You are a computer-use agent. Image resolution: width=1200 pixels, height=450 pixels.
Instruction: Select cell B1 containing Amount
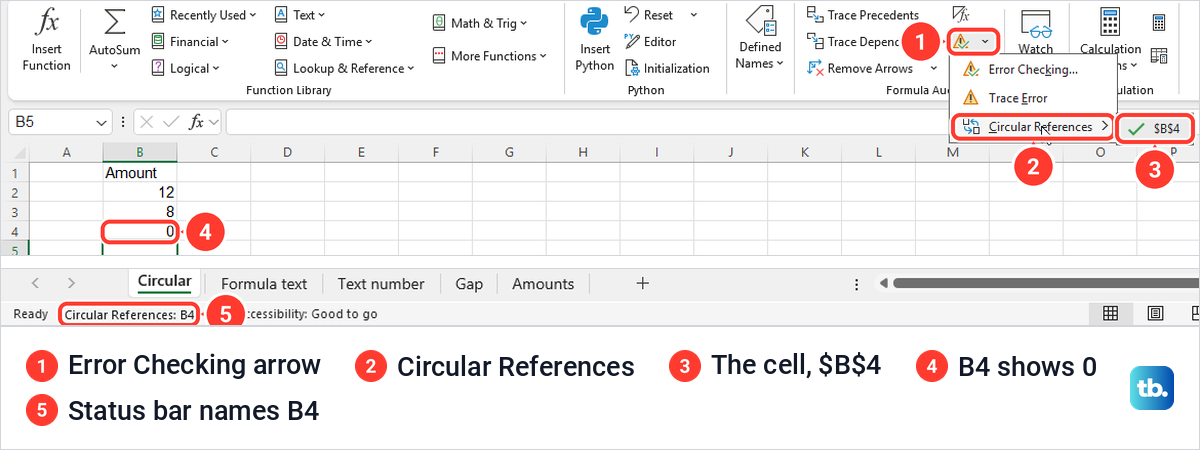[x=140, y=172]
